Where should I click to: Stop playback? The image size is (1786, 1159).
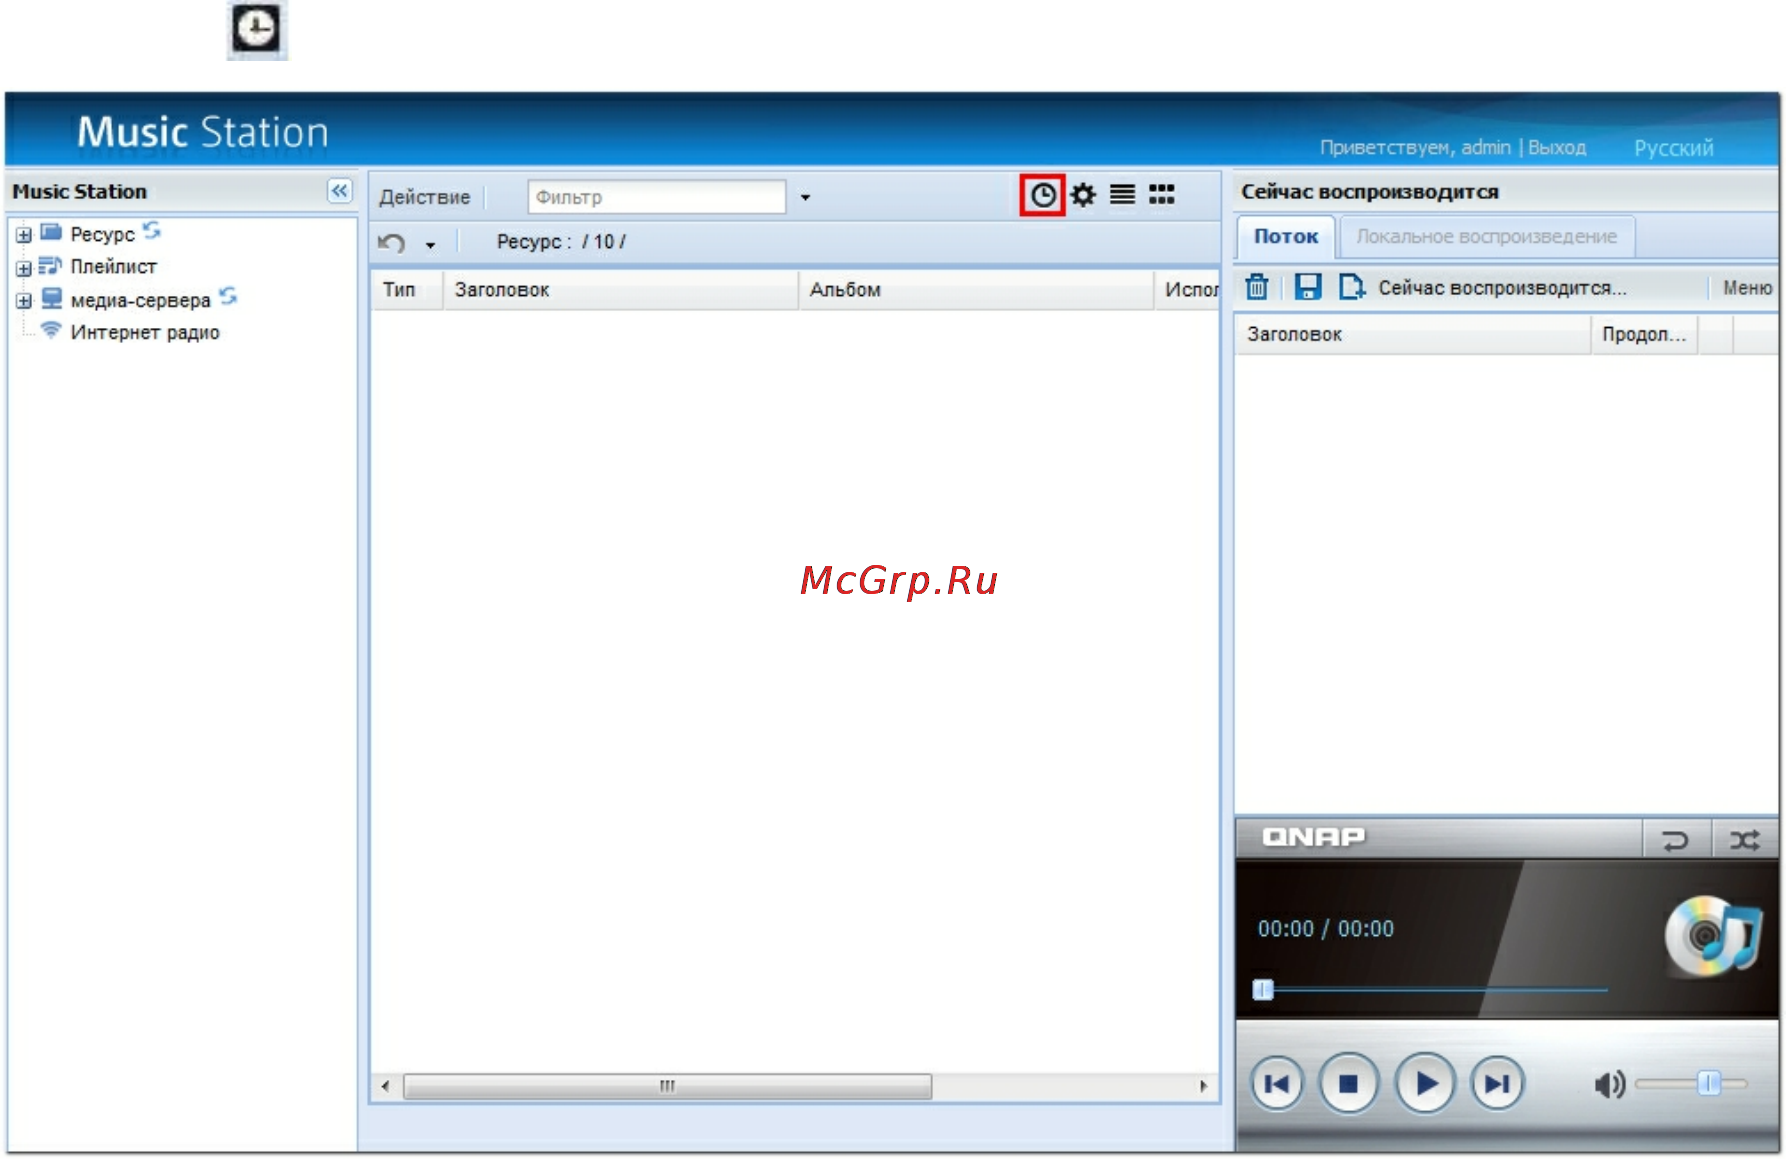click(1348, 1083)
